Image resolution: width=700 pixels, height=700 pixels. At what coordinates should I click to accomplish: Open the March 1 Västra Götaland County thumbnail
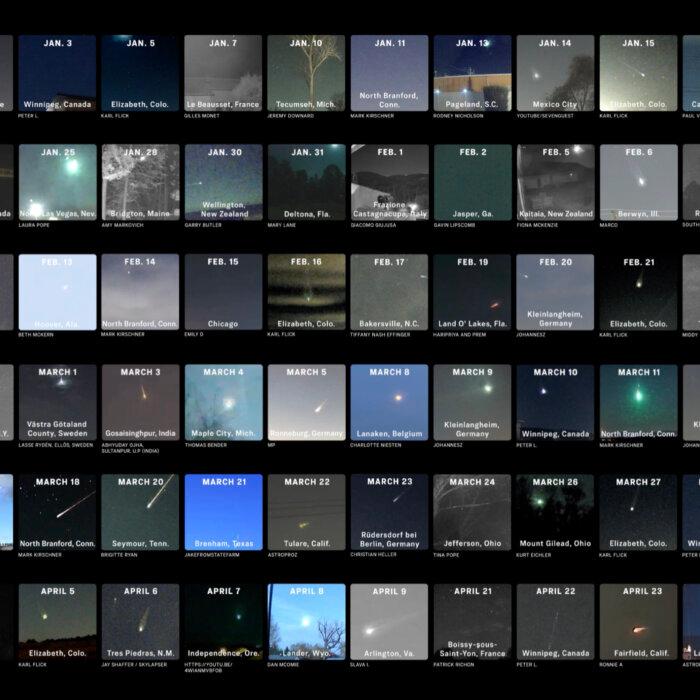[x=58, y=402]
